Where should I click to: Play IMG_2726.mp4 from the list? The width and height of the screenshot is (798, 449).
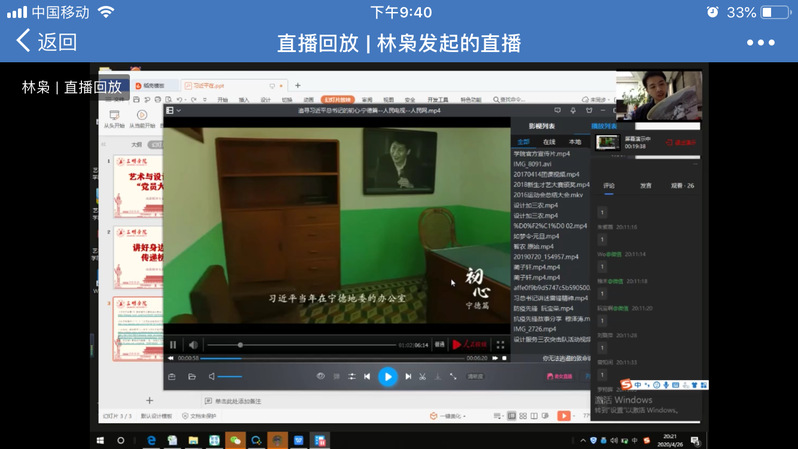click(535, 329)
